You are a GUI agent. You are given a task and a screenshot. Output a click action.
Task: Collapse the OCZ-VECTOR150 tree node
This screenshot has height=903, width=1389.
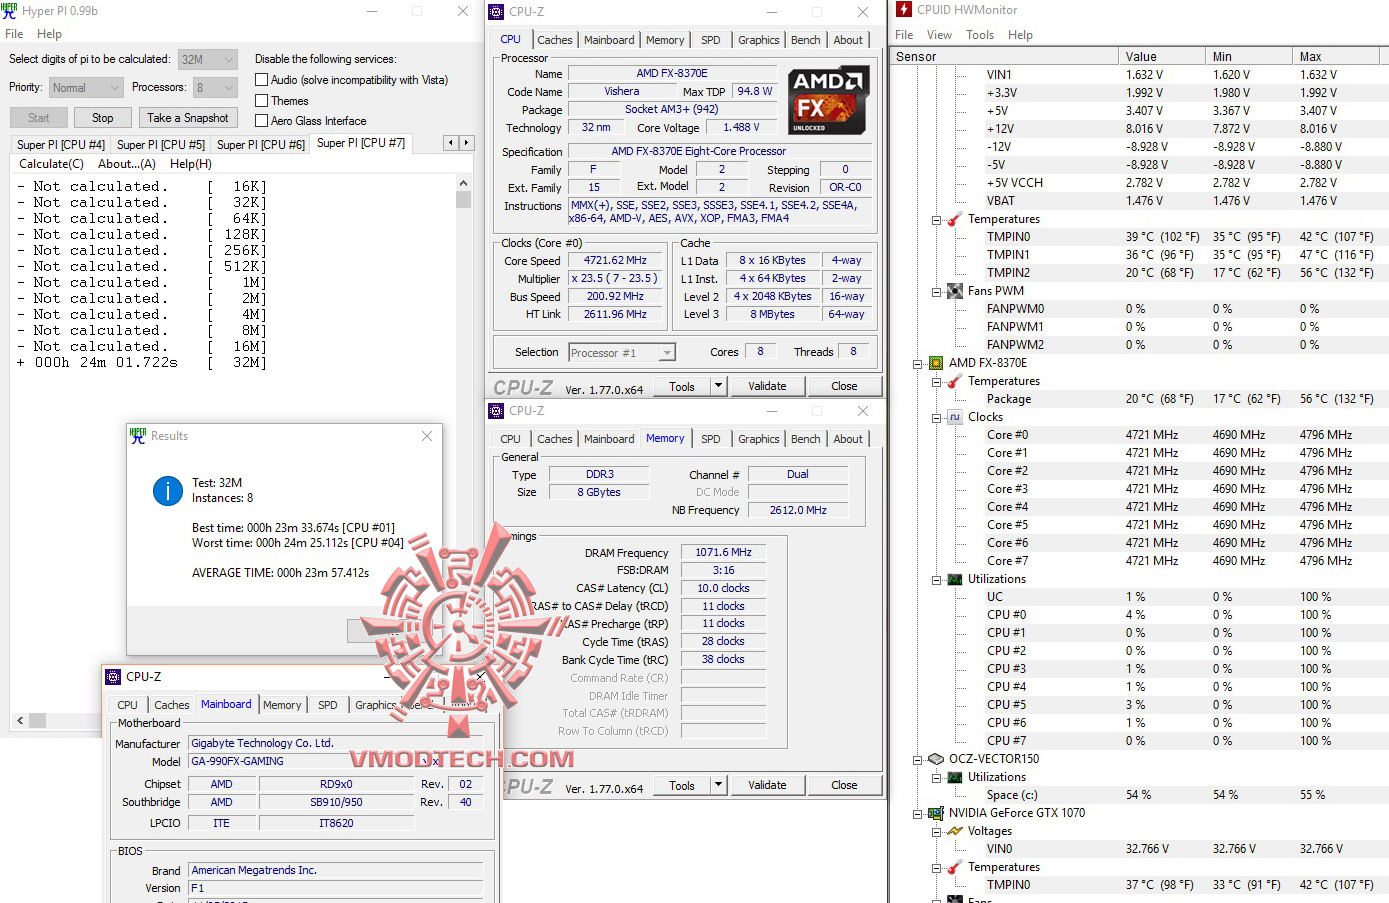click(917, 759)
